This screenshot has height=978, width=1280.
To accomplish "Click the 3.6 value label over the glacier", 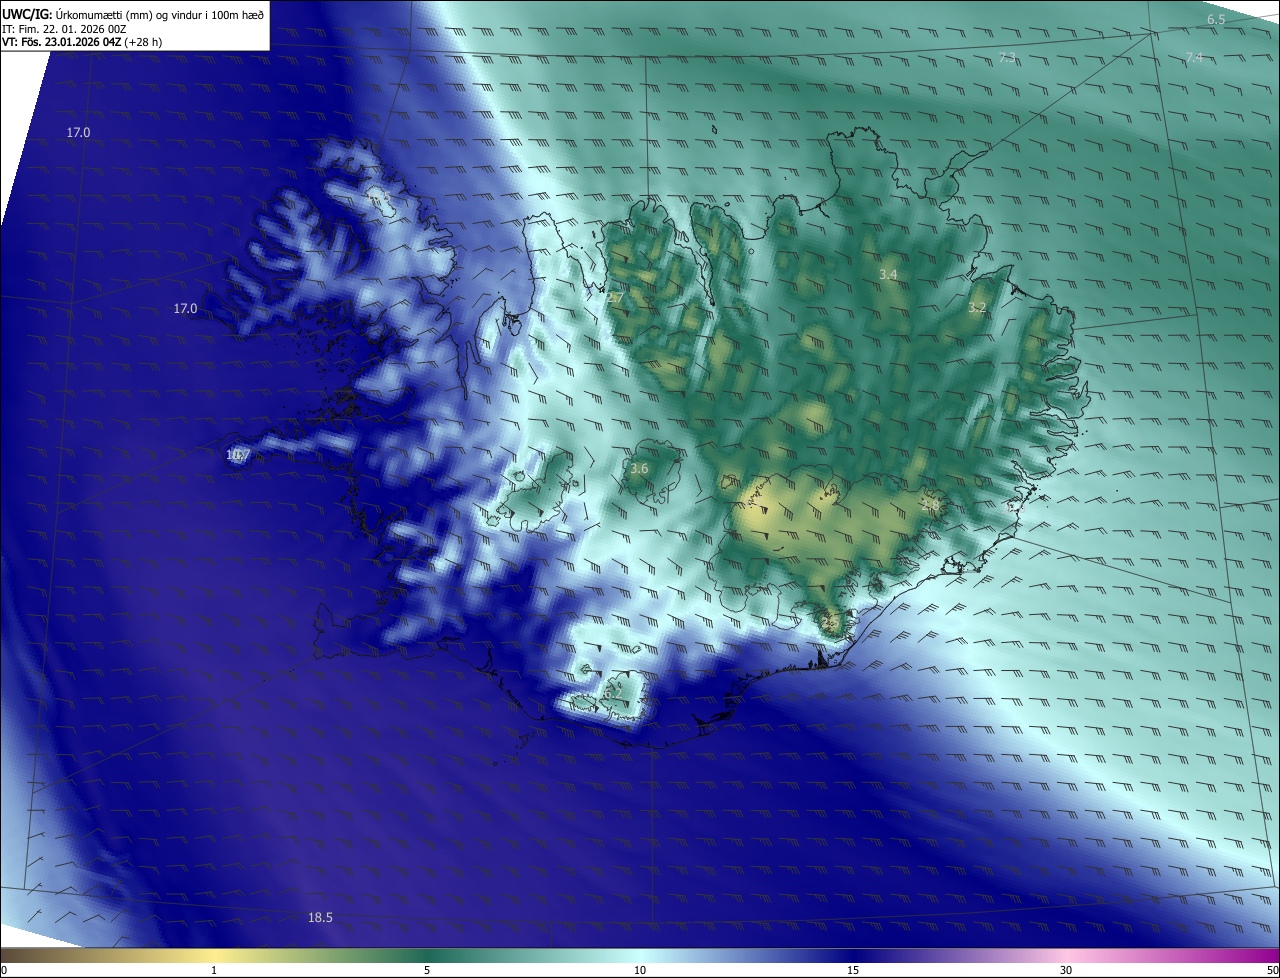I will point(639,468).
